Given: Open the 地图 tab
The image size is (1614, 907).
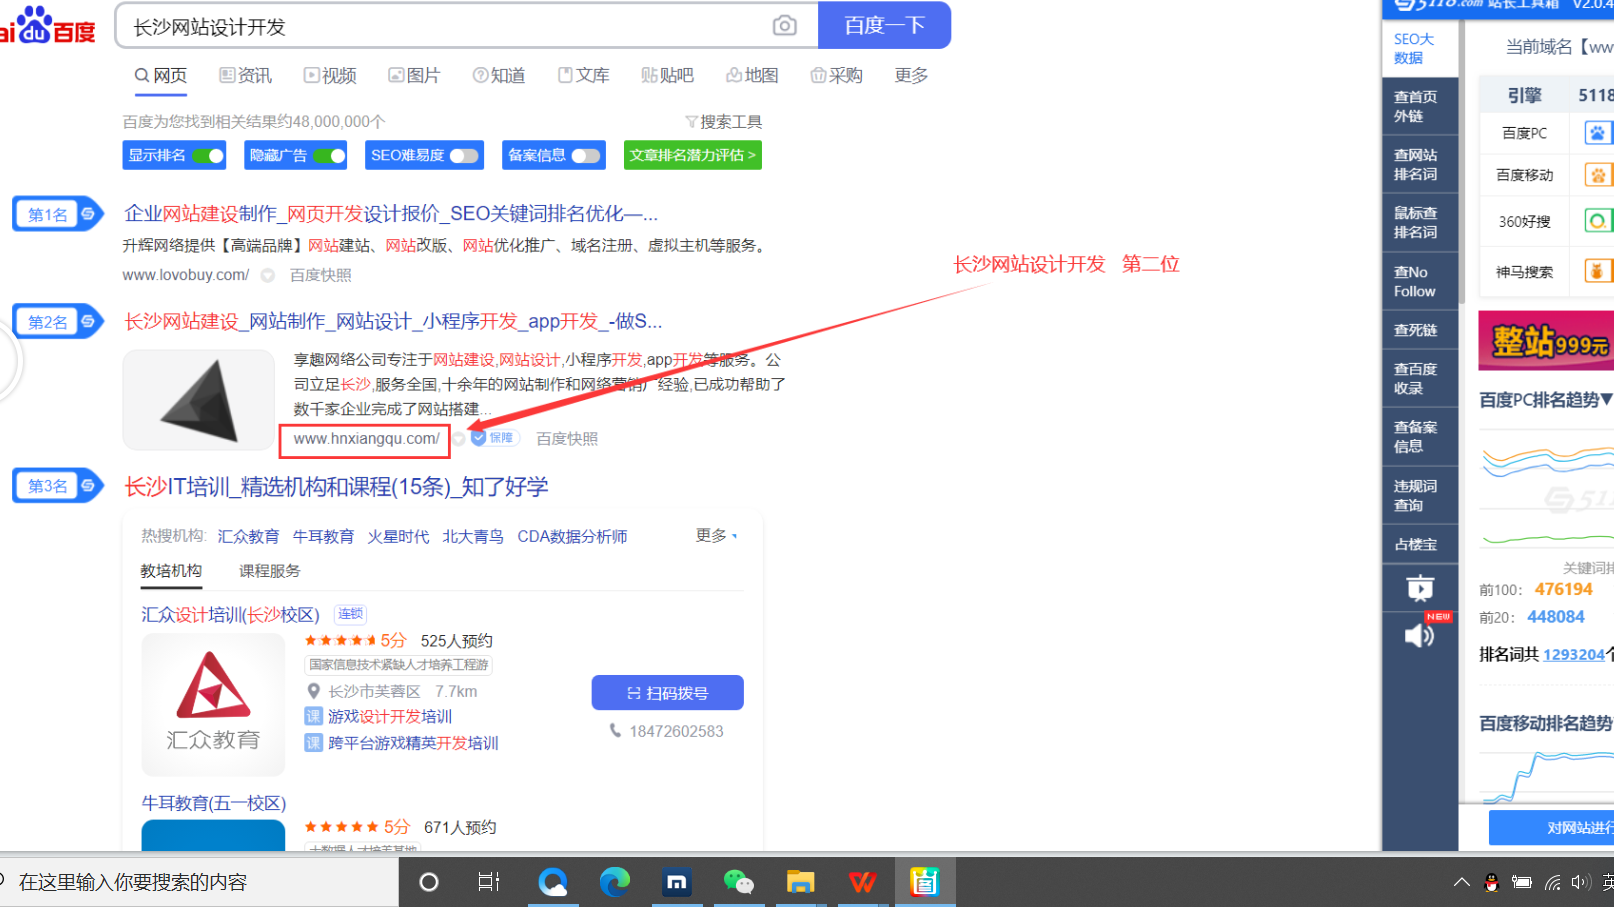Looking at the screenshot, I should click(x=752, y=76).
